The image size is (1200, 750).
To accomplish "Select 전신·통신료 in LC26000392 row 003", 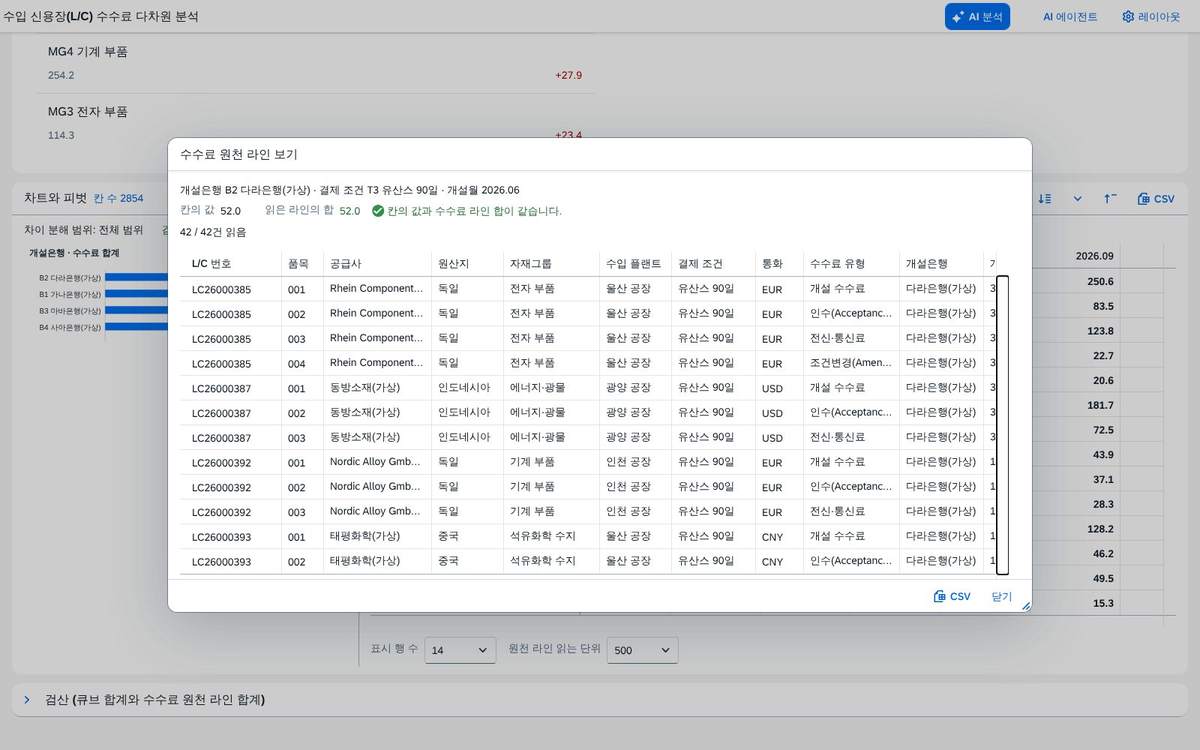I will point(837,512).
